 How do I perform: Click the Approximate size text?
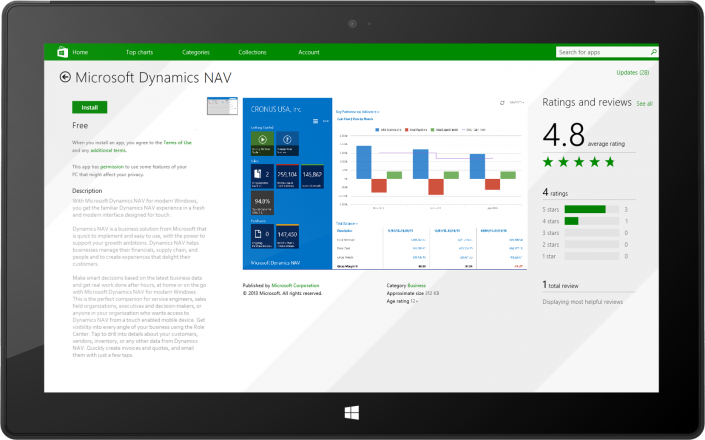(x=413, y=293)
